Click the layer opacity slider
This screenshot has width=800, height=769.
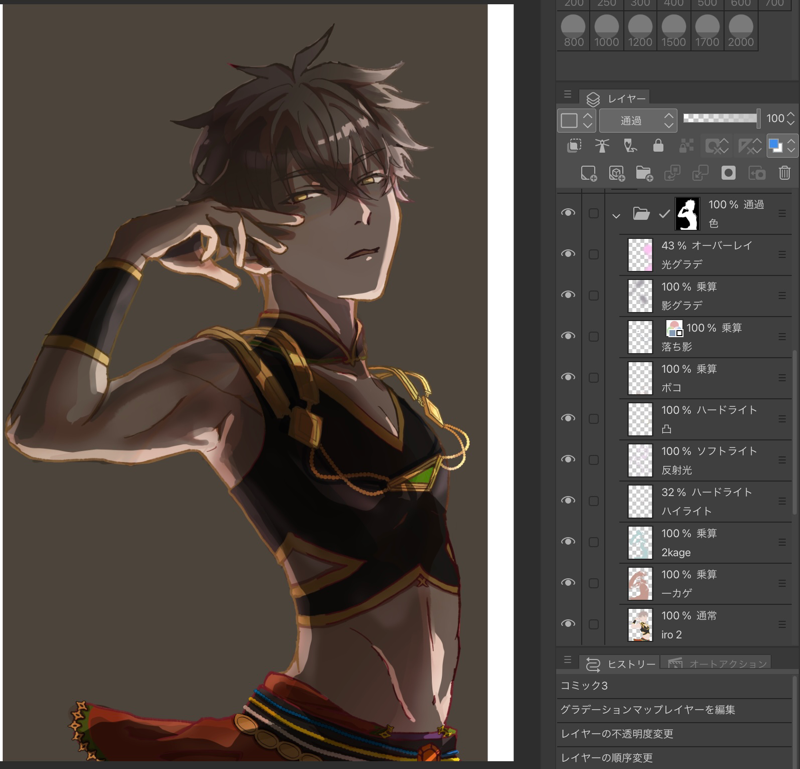[721, 118]
